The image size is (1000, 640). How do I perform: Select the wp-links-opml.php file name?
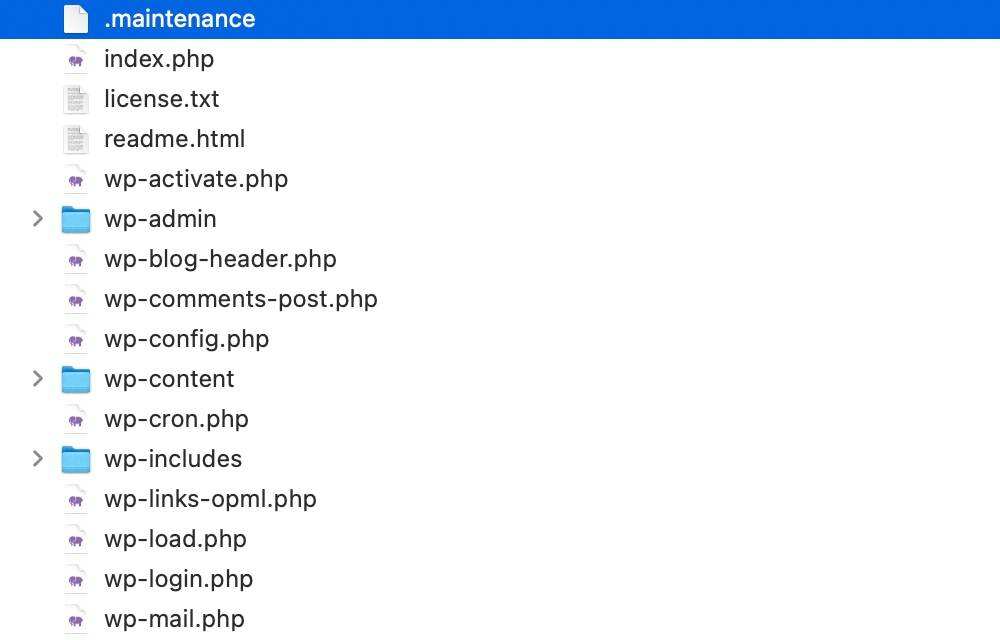pos(210,499)
